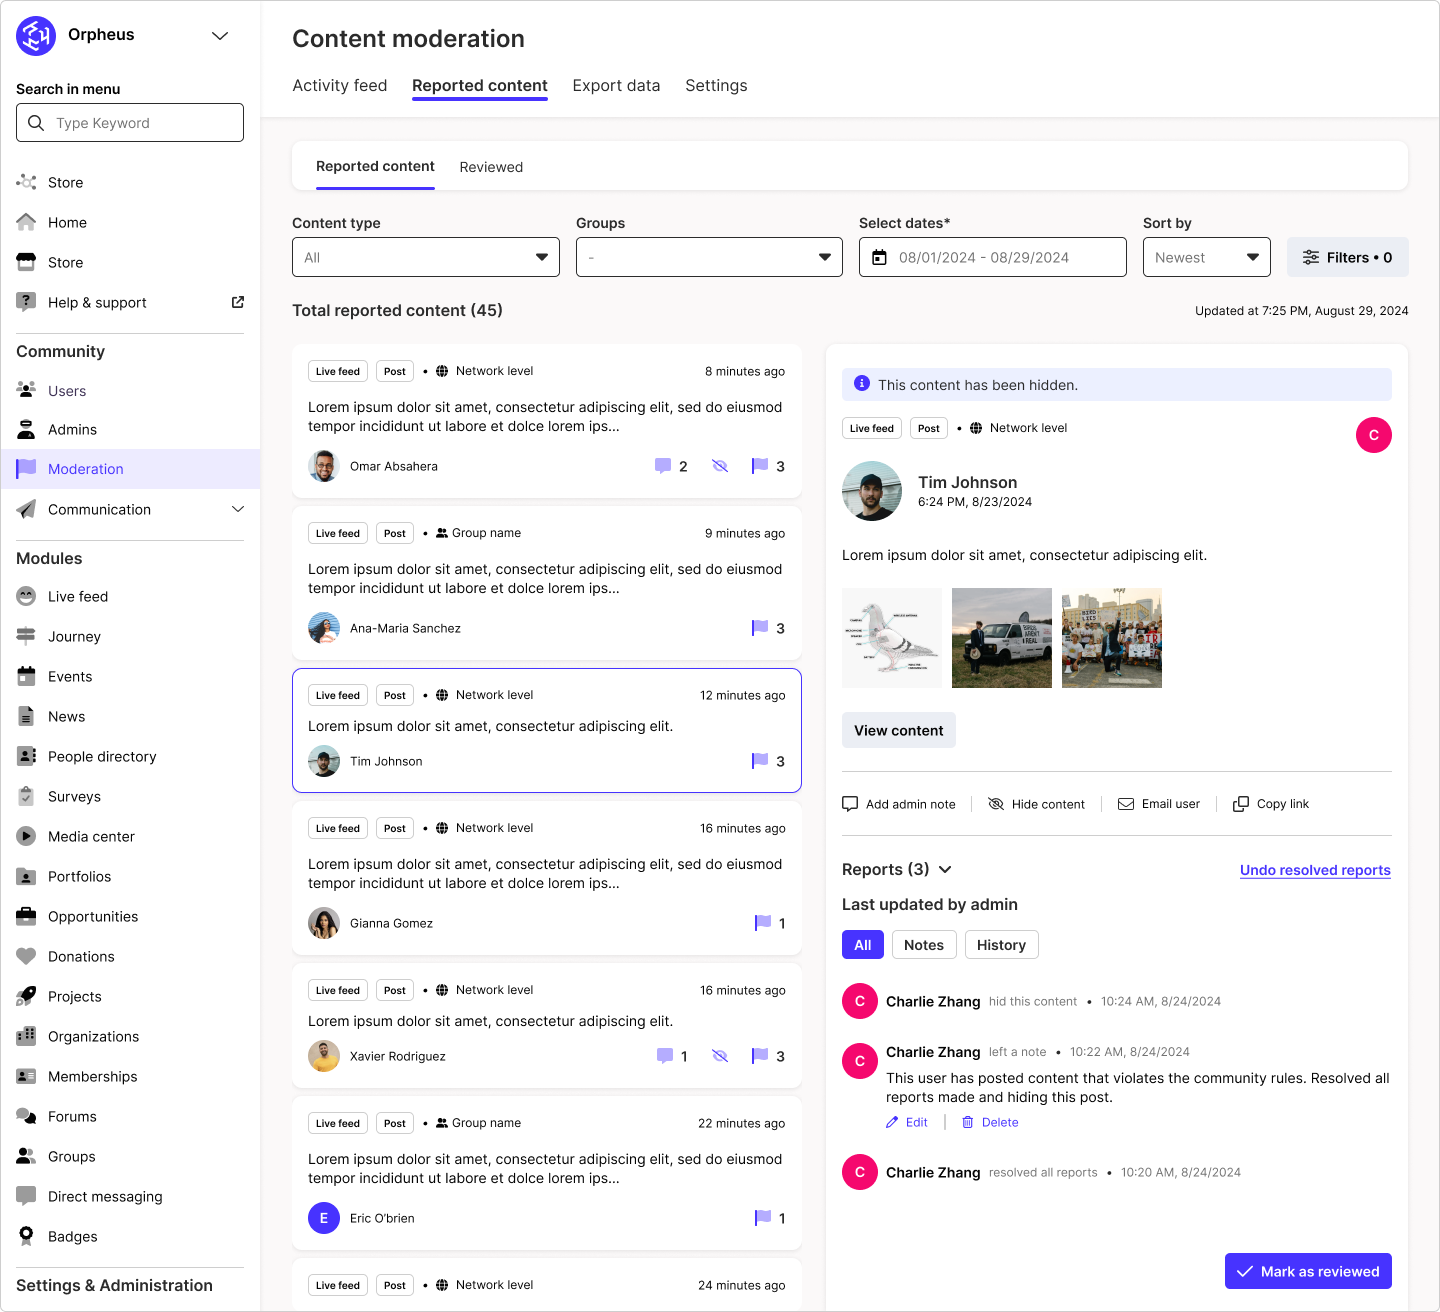Select the Moderation flag menu item
This screenshot has width=1440, height=1312.
[x=130, y=469]
